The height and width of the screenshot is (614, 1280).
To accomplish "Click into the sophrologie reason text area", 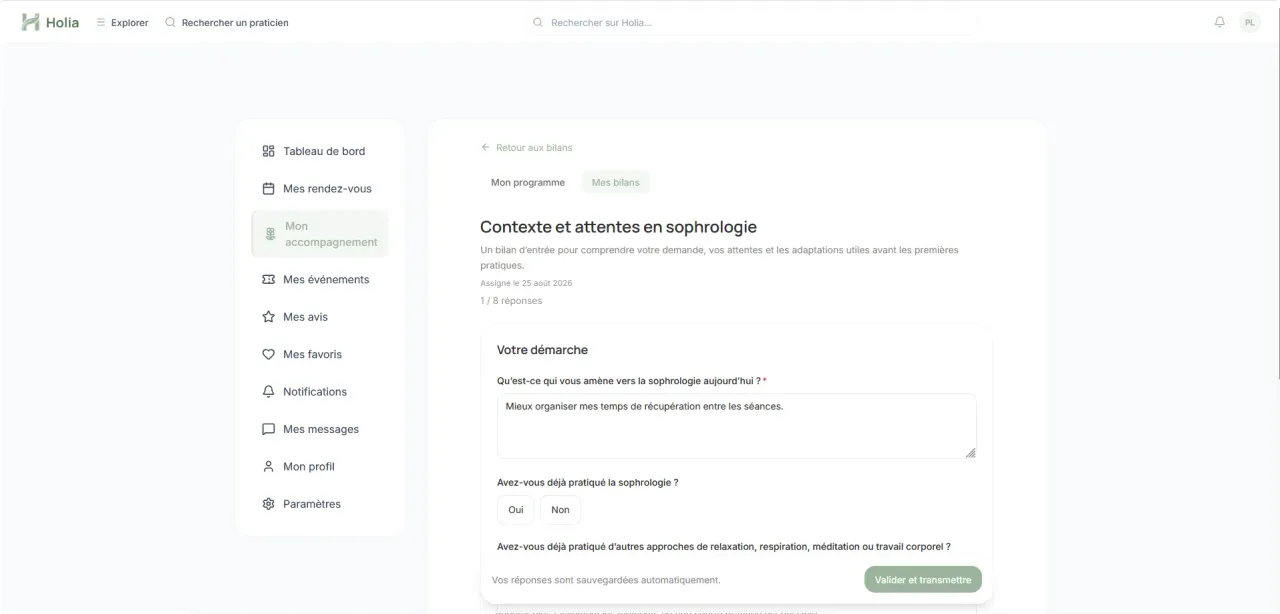I will click(736, 426).
